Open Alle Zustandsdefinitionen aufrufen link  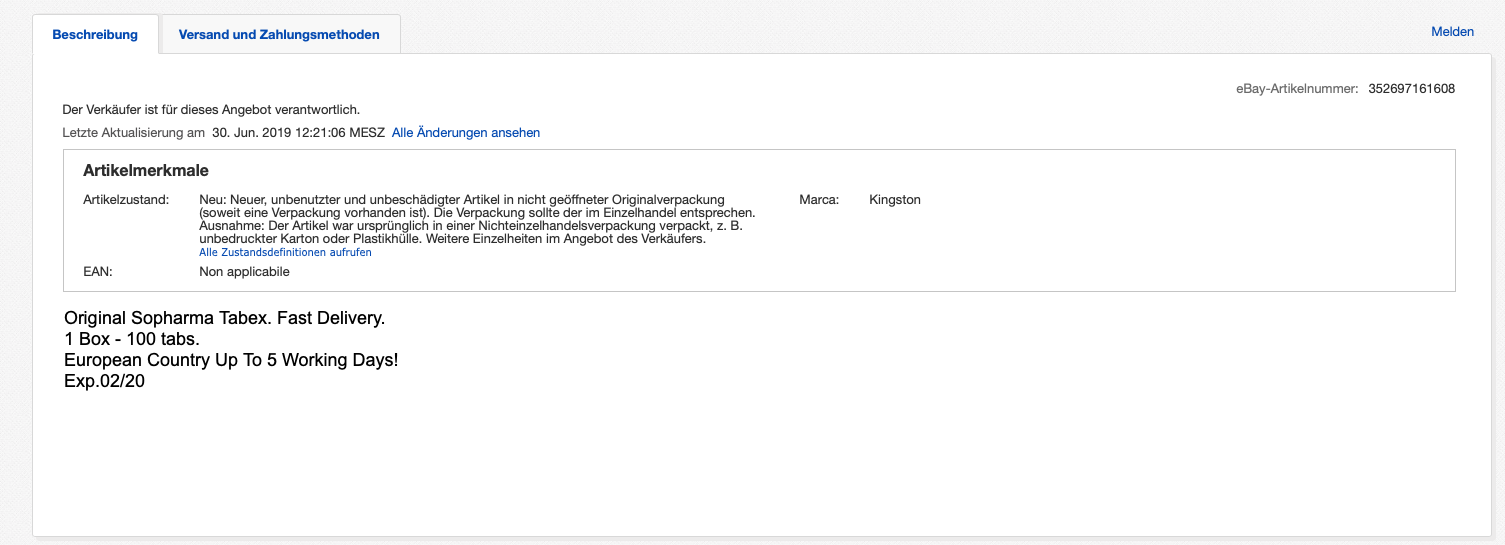tap(285, 253)
